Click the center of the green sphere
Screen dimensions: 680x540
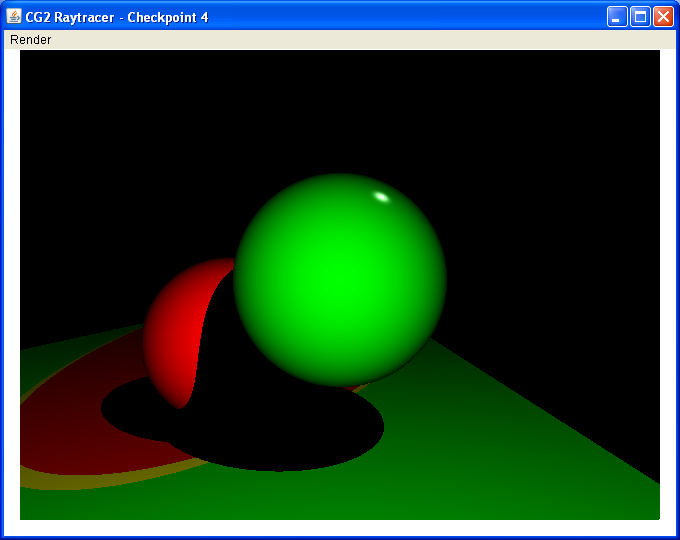click(x=340, y=280)
